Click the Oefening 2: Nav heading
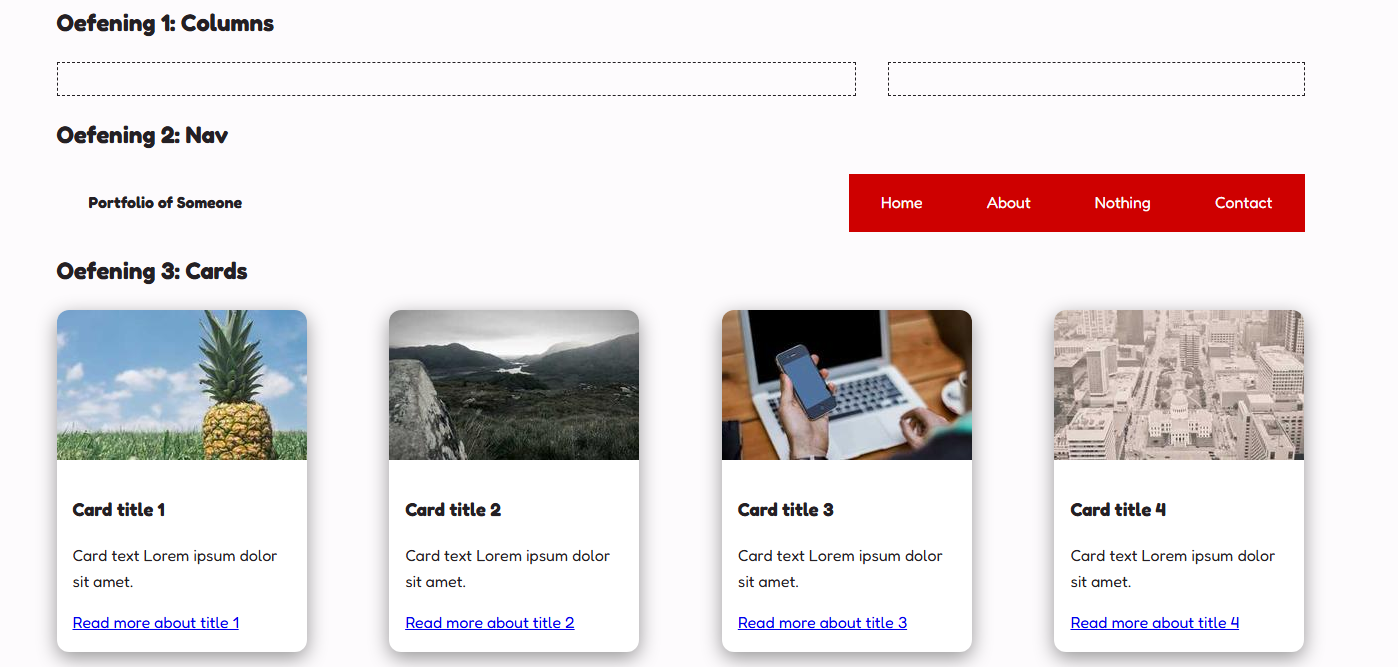This screenshot has width=1398, height=667. coord(142,135)
